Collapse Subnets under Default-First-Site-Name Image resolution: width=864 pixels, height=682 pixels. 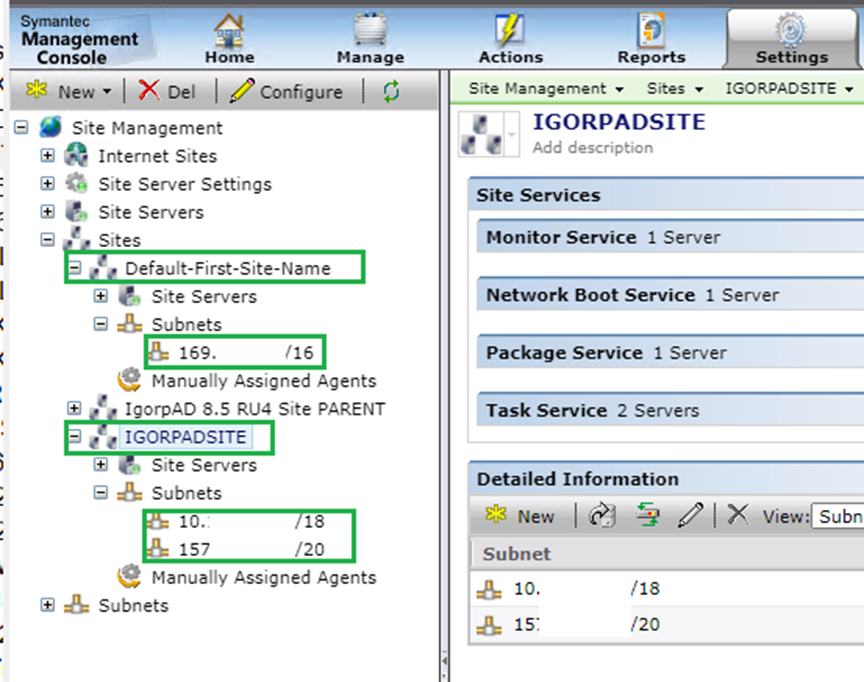tap(100, 324)
